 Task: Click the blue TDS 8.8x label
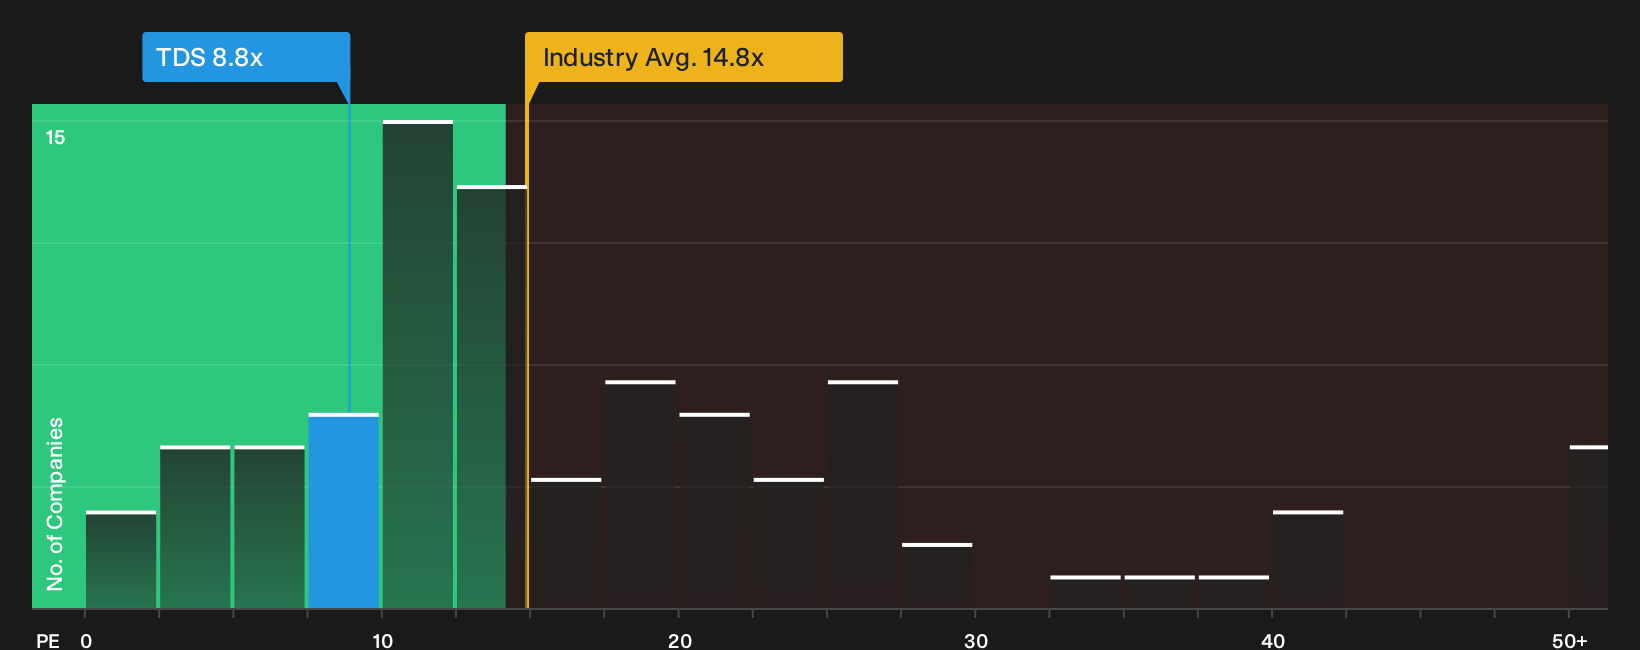tap(246, 57)
